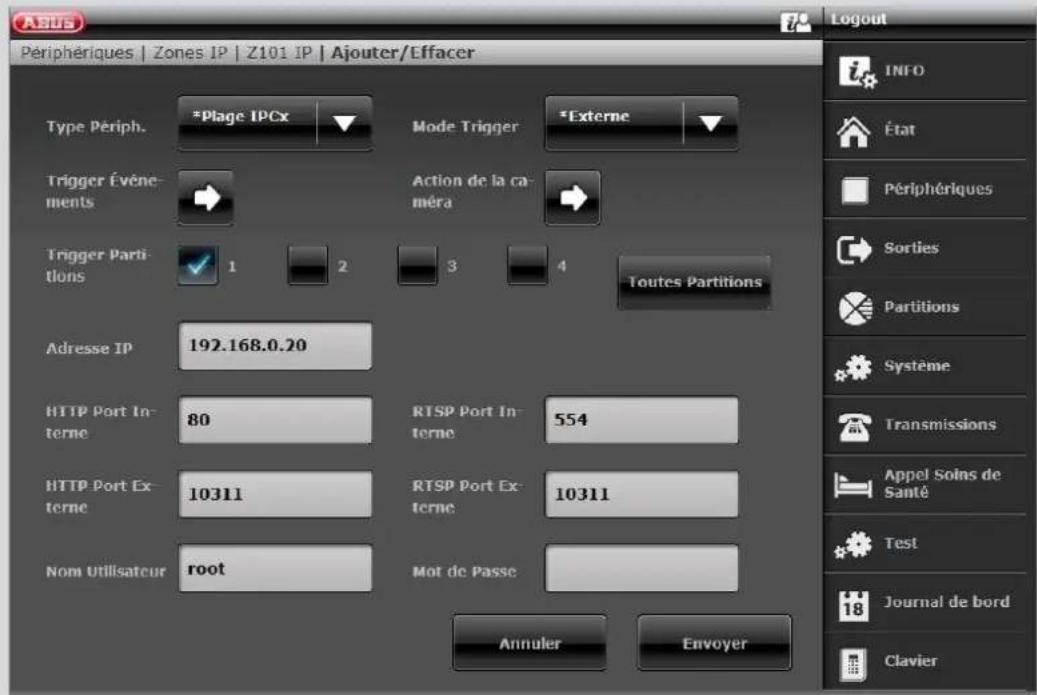Click the Transmissions telephone icon
This screenshot has height=695, width=1037.
click(x=851, y=425)
